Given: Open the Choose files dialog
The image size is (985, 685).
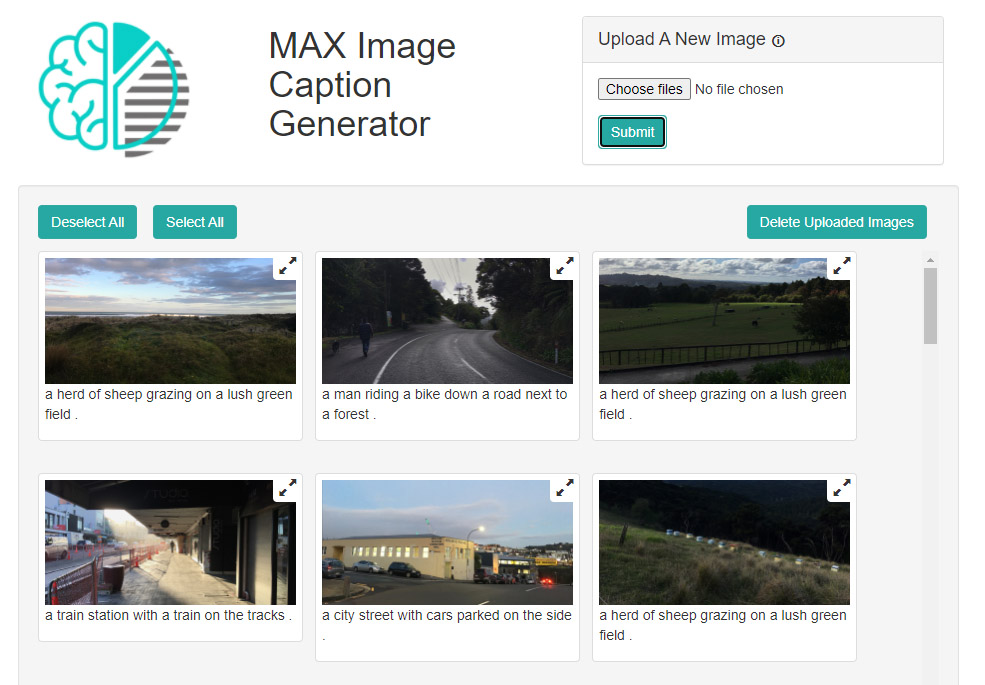Looking at the screenshot, I should [x=645, y=89].
